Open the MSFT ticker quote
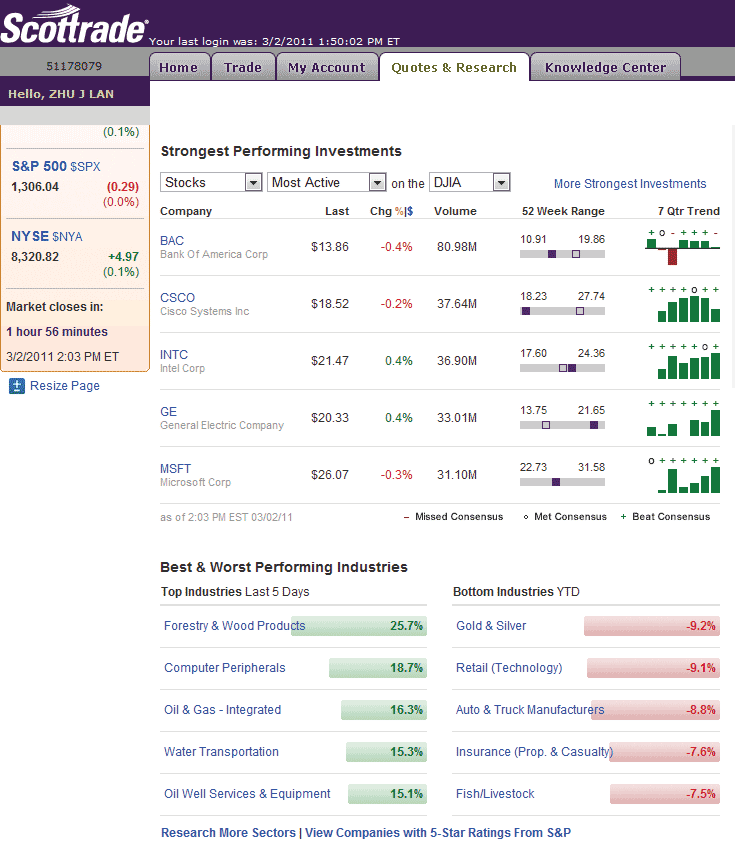The height and width of the screenshot is (850, 735). point(176,468)
